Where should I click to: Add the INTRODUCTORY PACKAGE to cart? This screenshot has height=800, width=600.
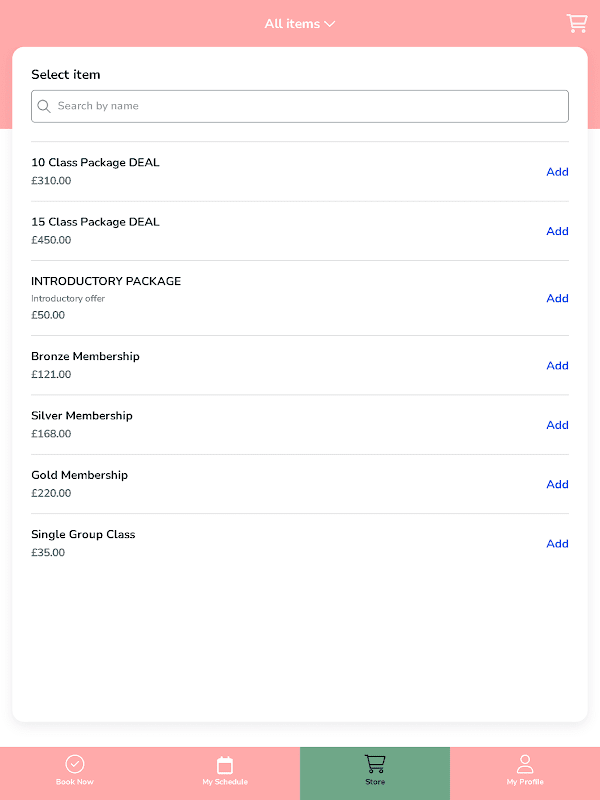coord(557,298)
